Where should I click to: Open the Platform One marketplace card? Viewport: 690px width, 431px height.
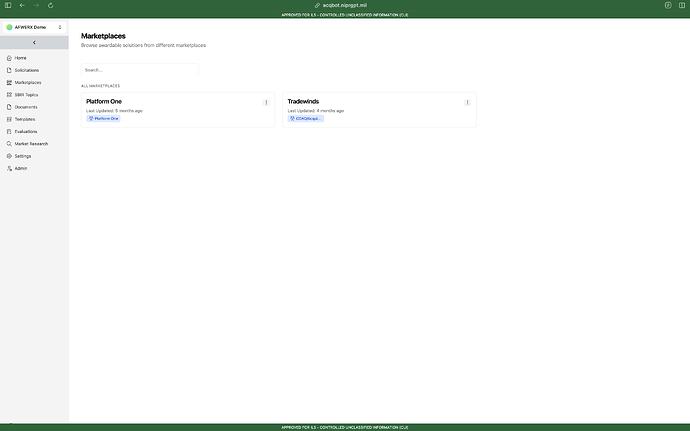(x=178, y=110)
